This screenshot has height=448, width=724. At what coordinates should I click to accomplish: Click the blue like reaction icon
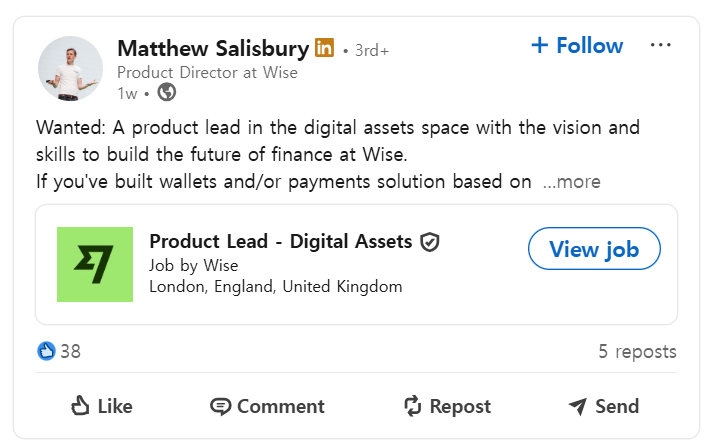click(x=46, y=351)
